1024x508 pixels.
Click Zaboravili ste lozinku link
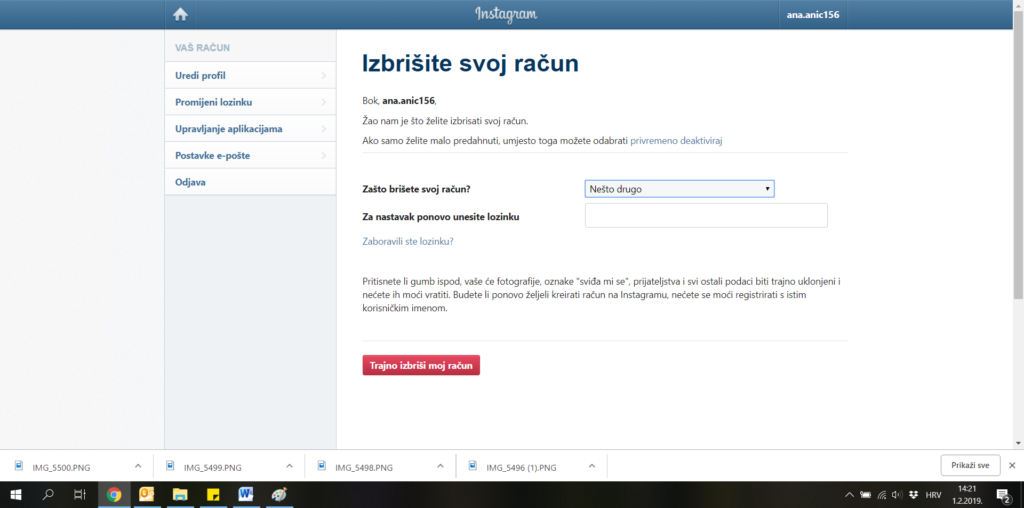(408, 242)
